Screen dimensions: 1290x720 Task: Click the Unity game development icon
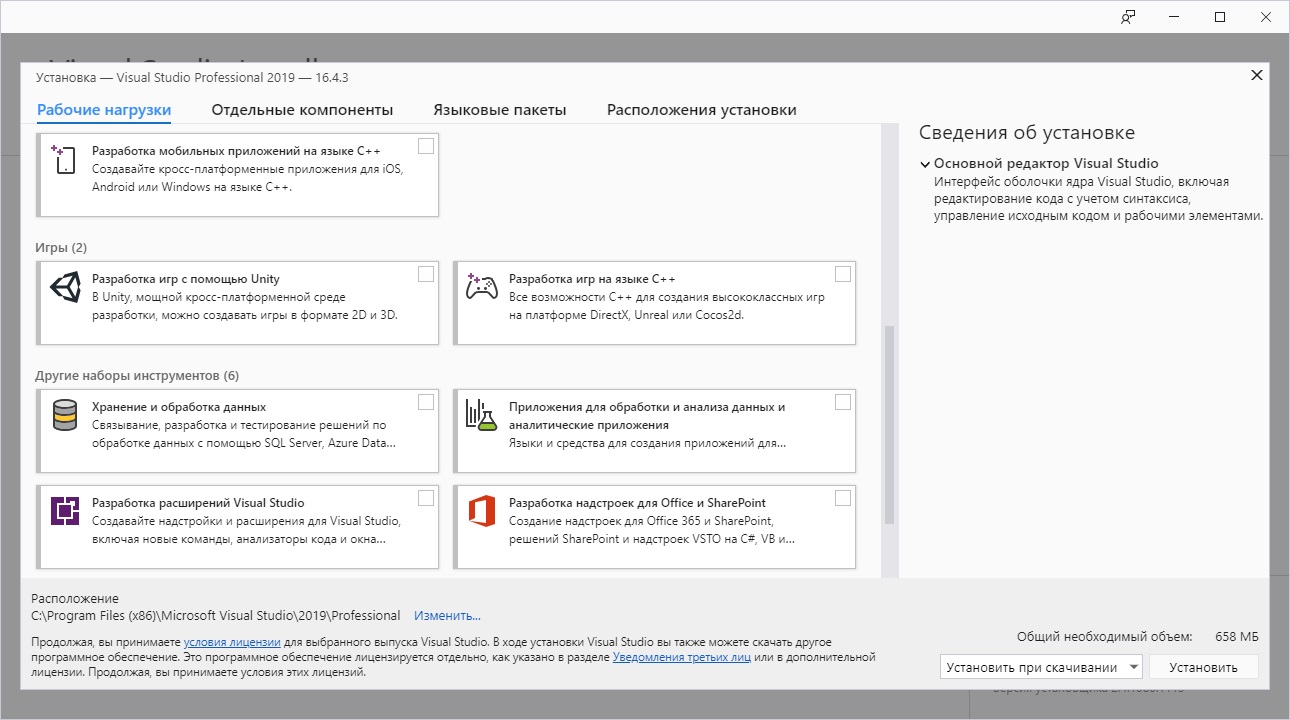(64, 288)
